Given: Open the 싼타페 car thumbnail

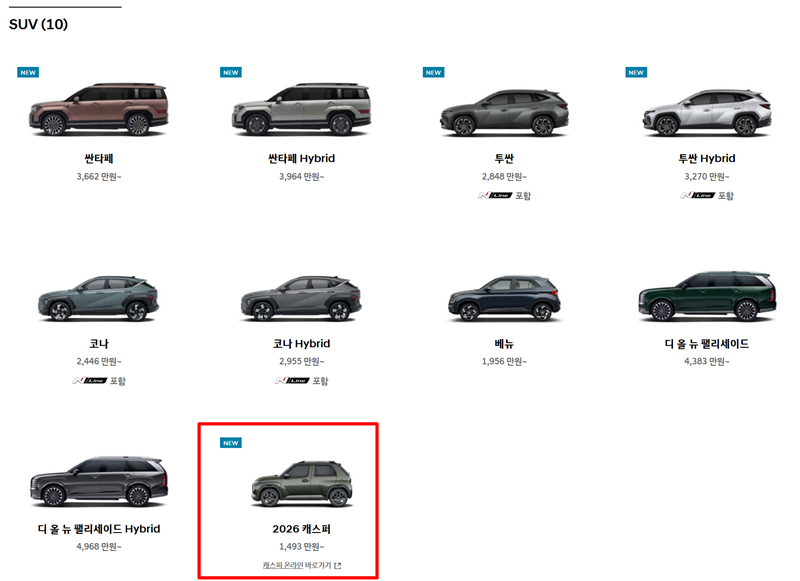Looking at the screenshot, I should pyautogui.click(x=98, y=109).
